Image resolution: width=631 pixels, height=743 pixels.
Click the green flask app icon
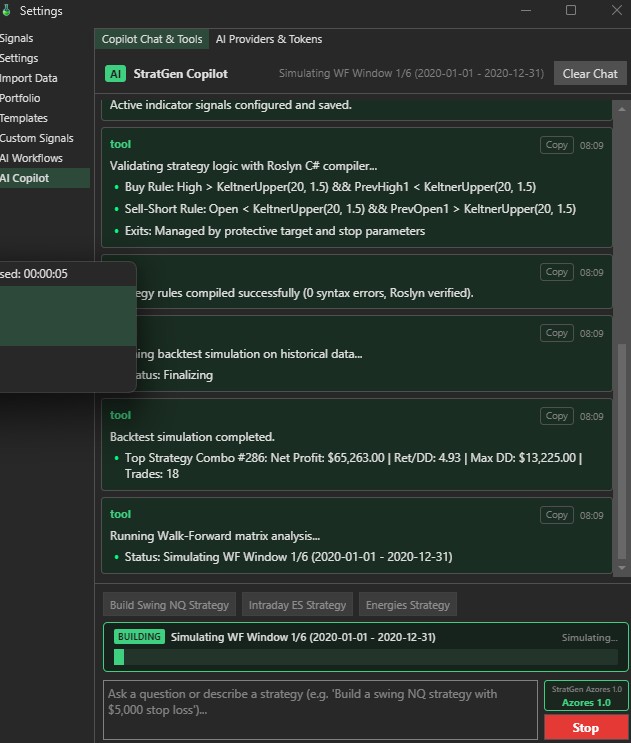[6, 10]
